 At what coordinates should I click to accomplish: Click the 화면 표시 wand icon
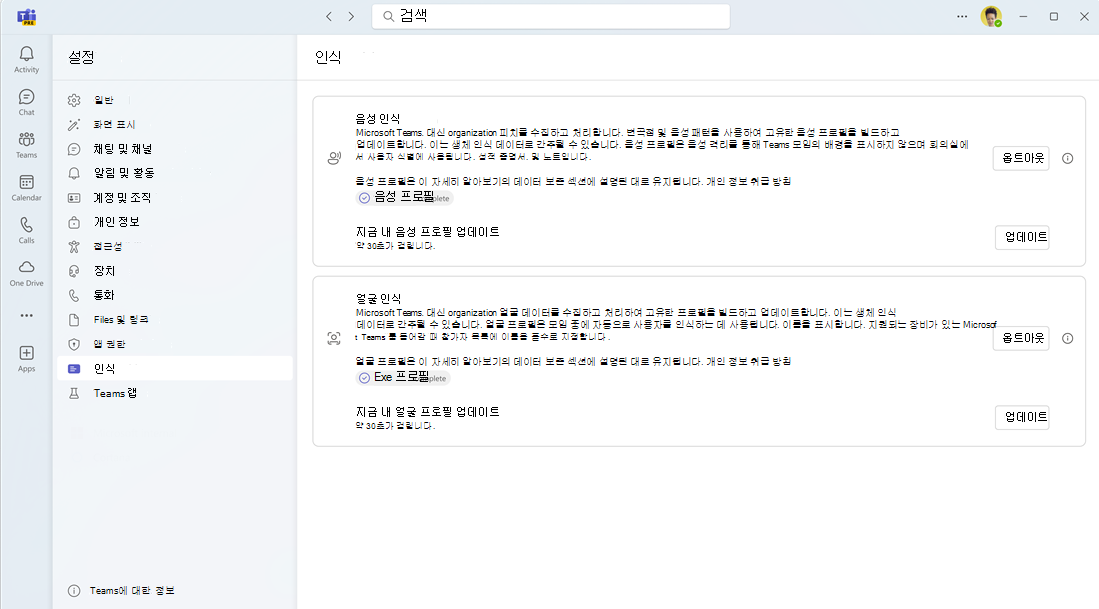click(x=74, y=125)
